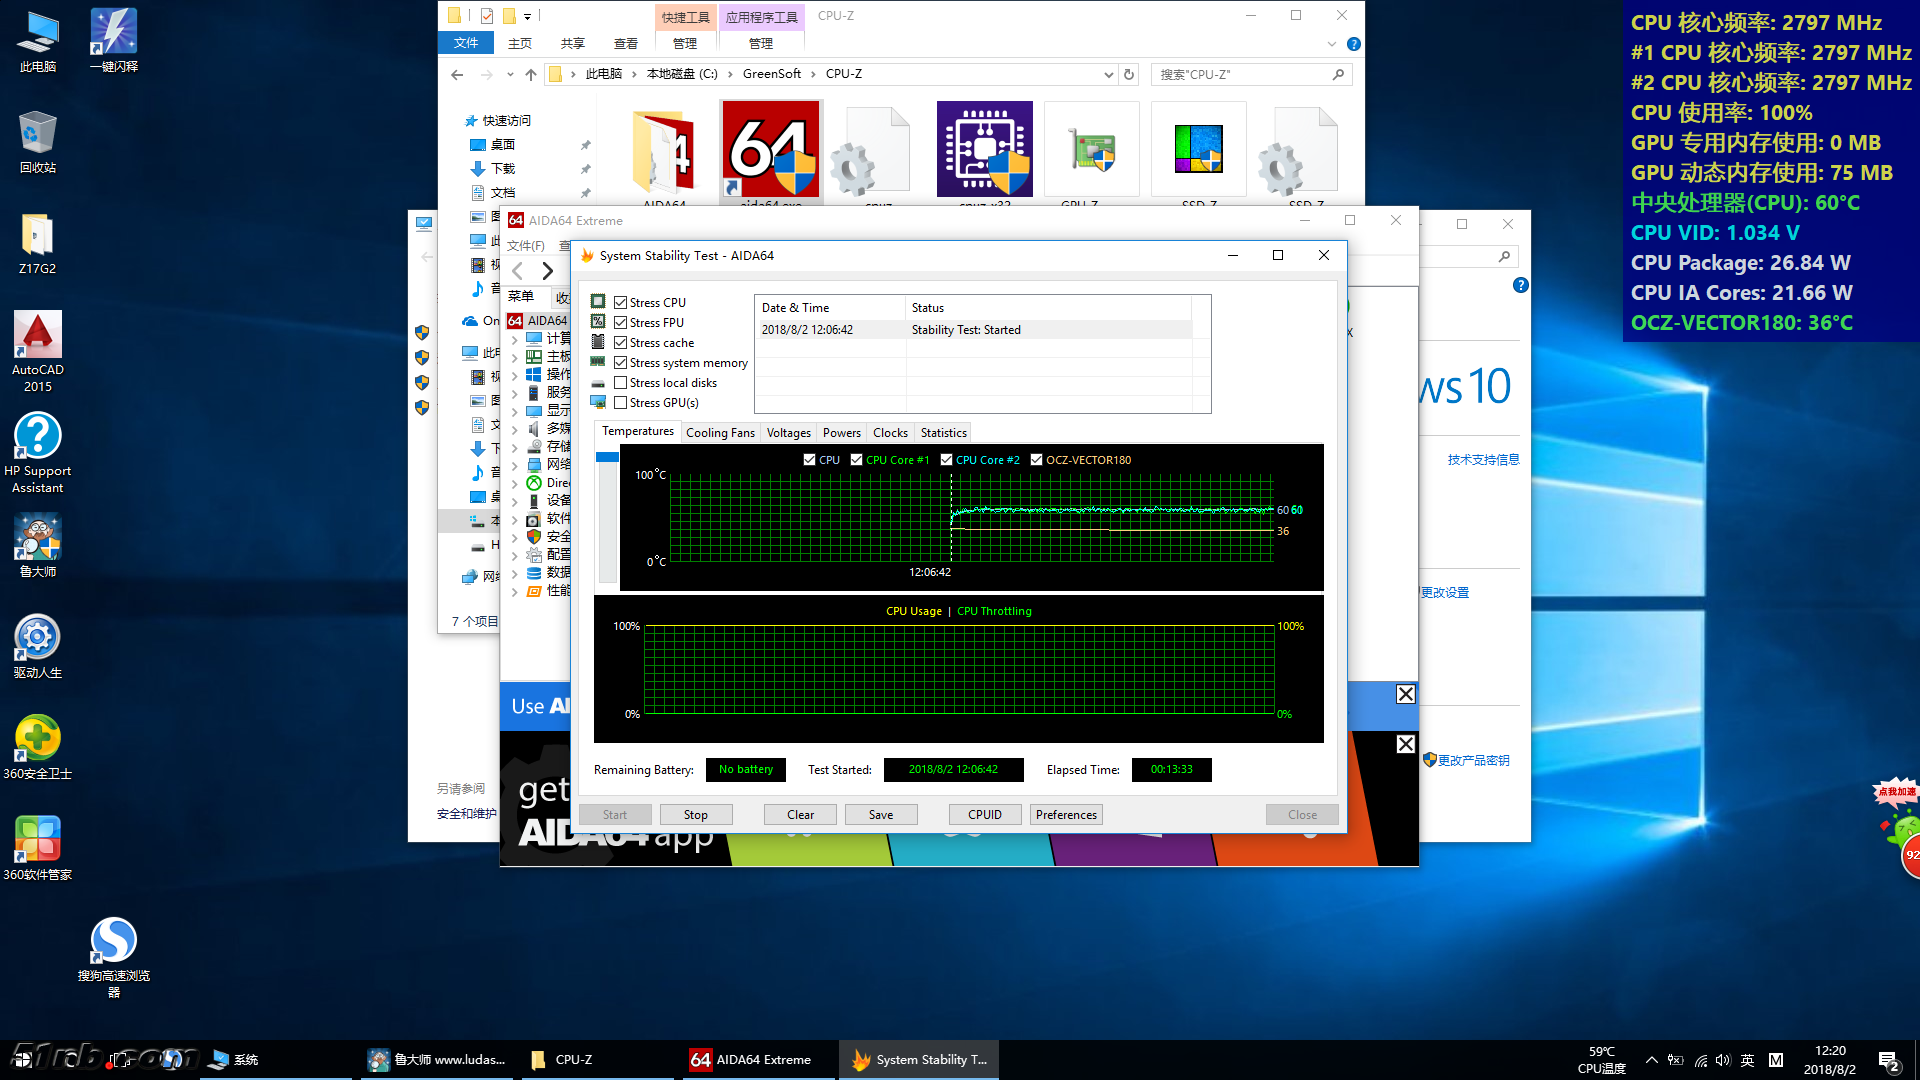Click the SSD-Z colorful app icon

point(1198,150)
